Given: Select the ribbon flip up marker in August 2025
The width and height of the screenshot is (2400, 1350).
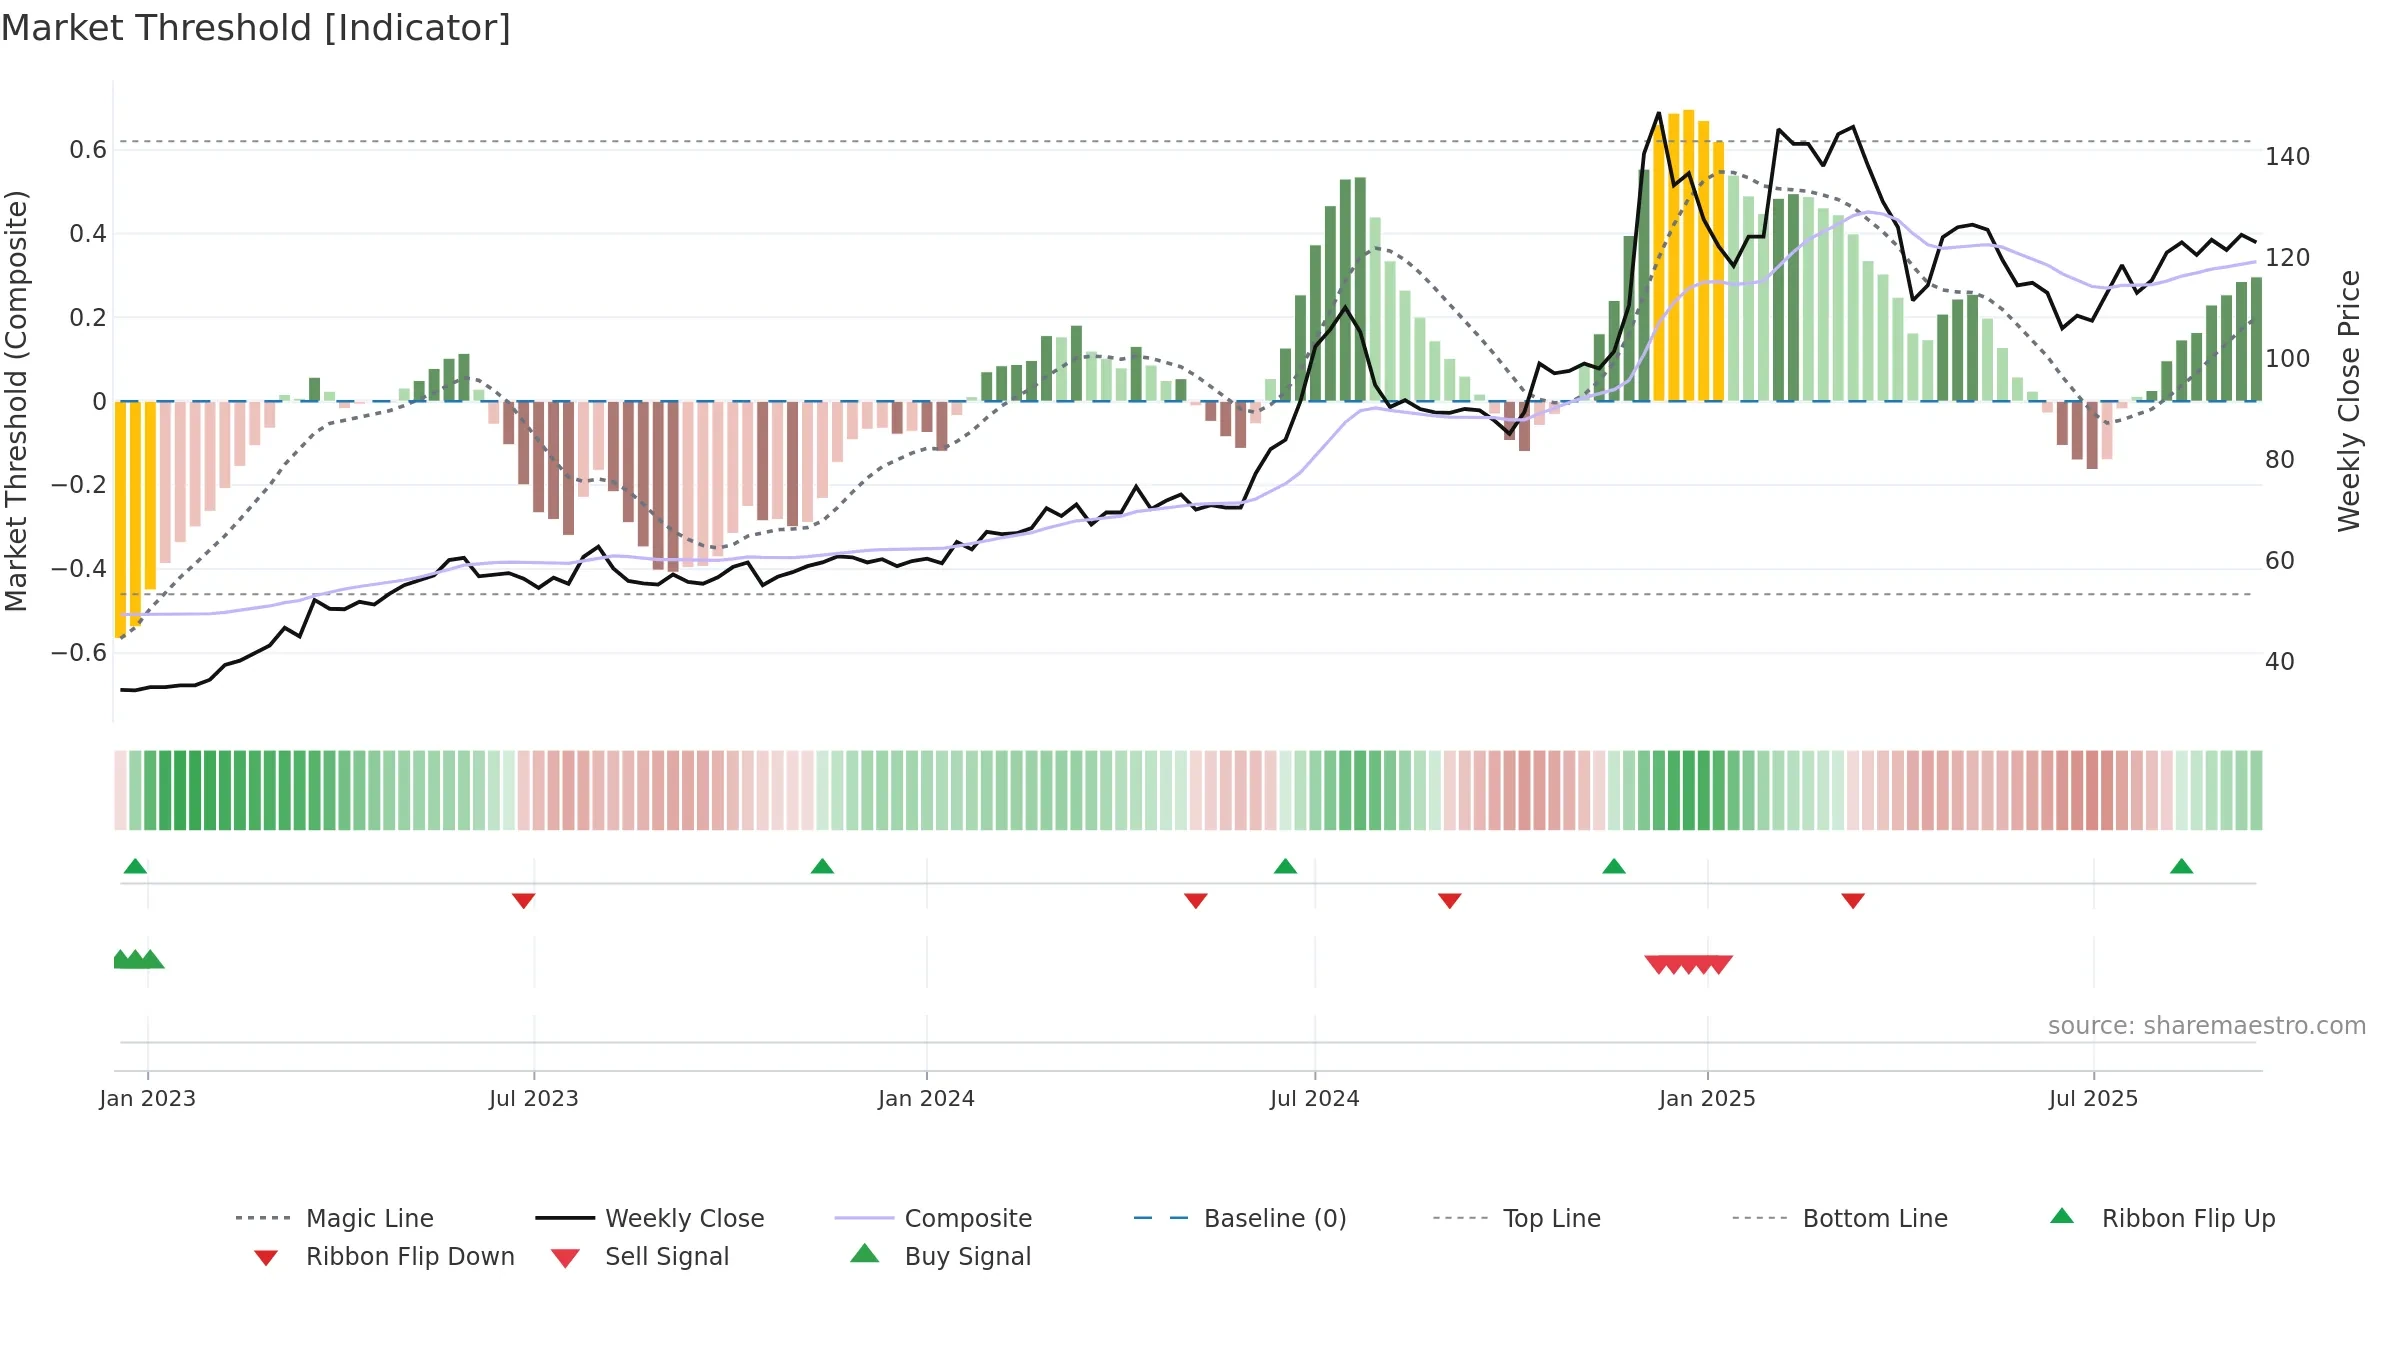Looking at the screenshot, I should tap(2182, 866).
